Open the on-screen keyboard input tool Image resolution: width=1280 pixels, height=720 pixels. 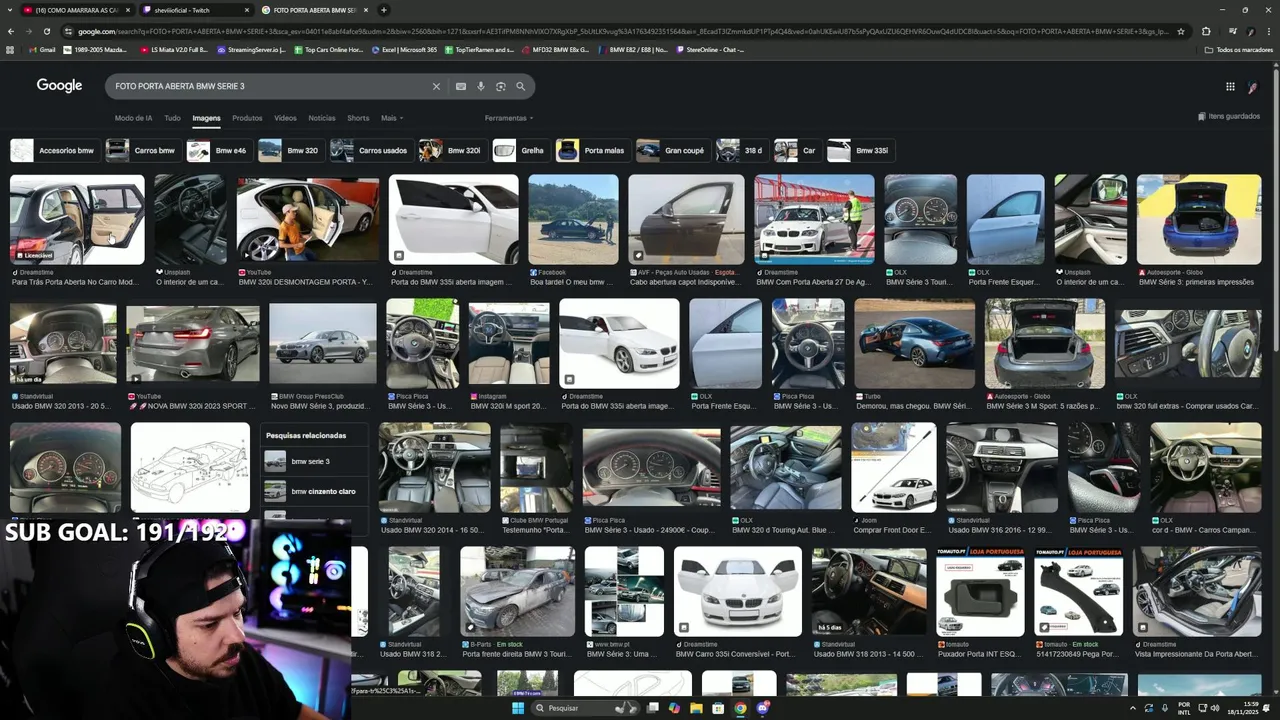[461, 87]
